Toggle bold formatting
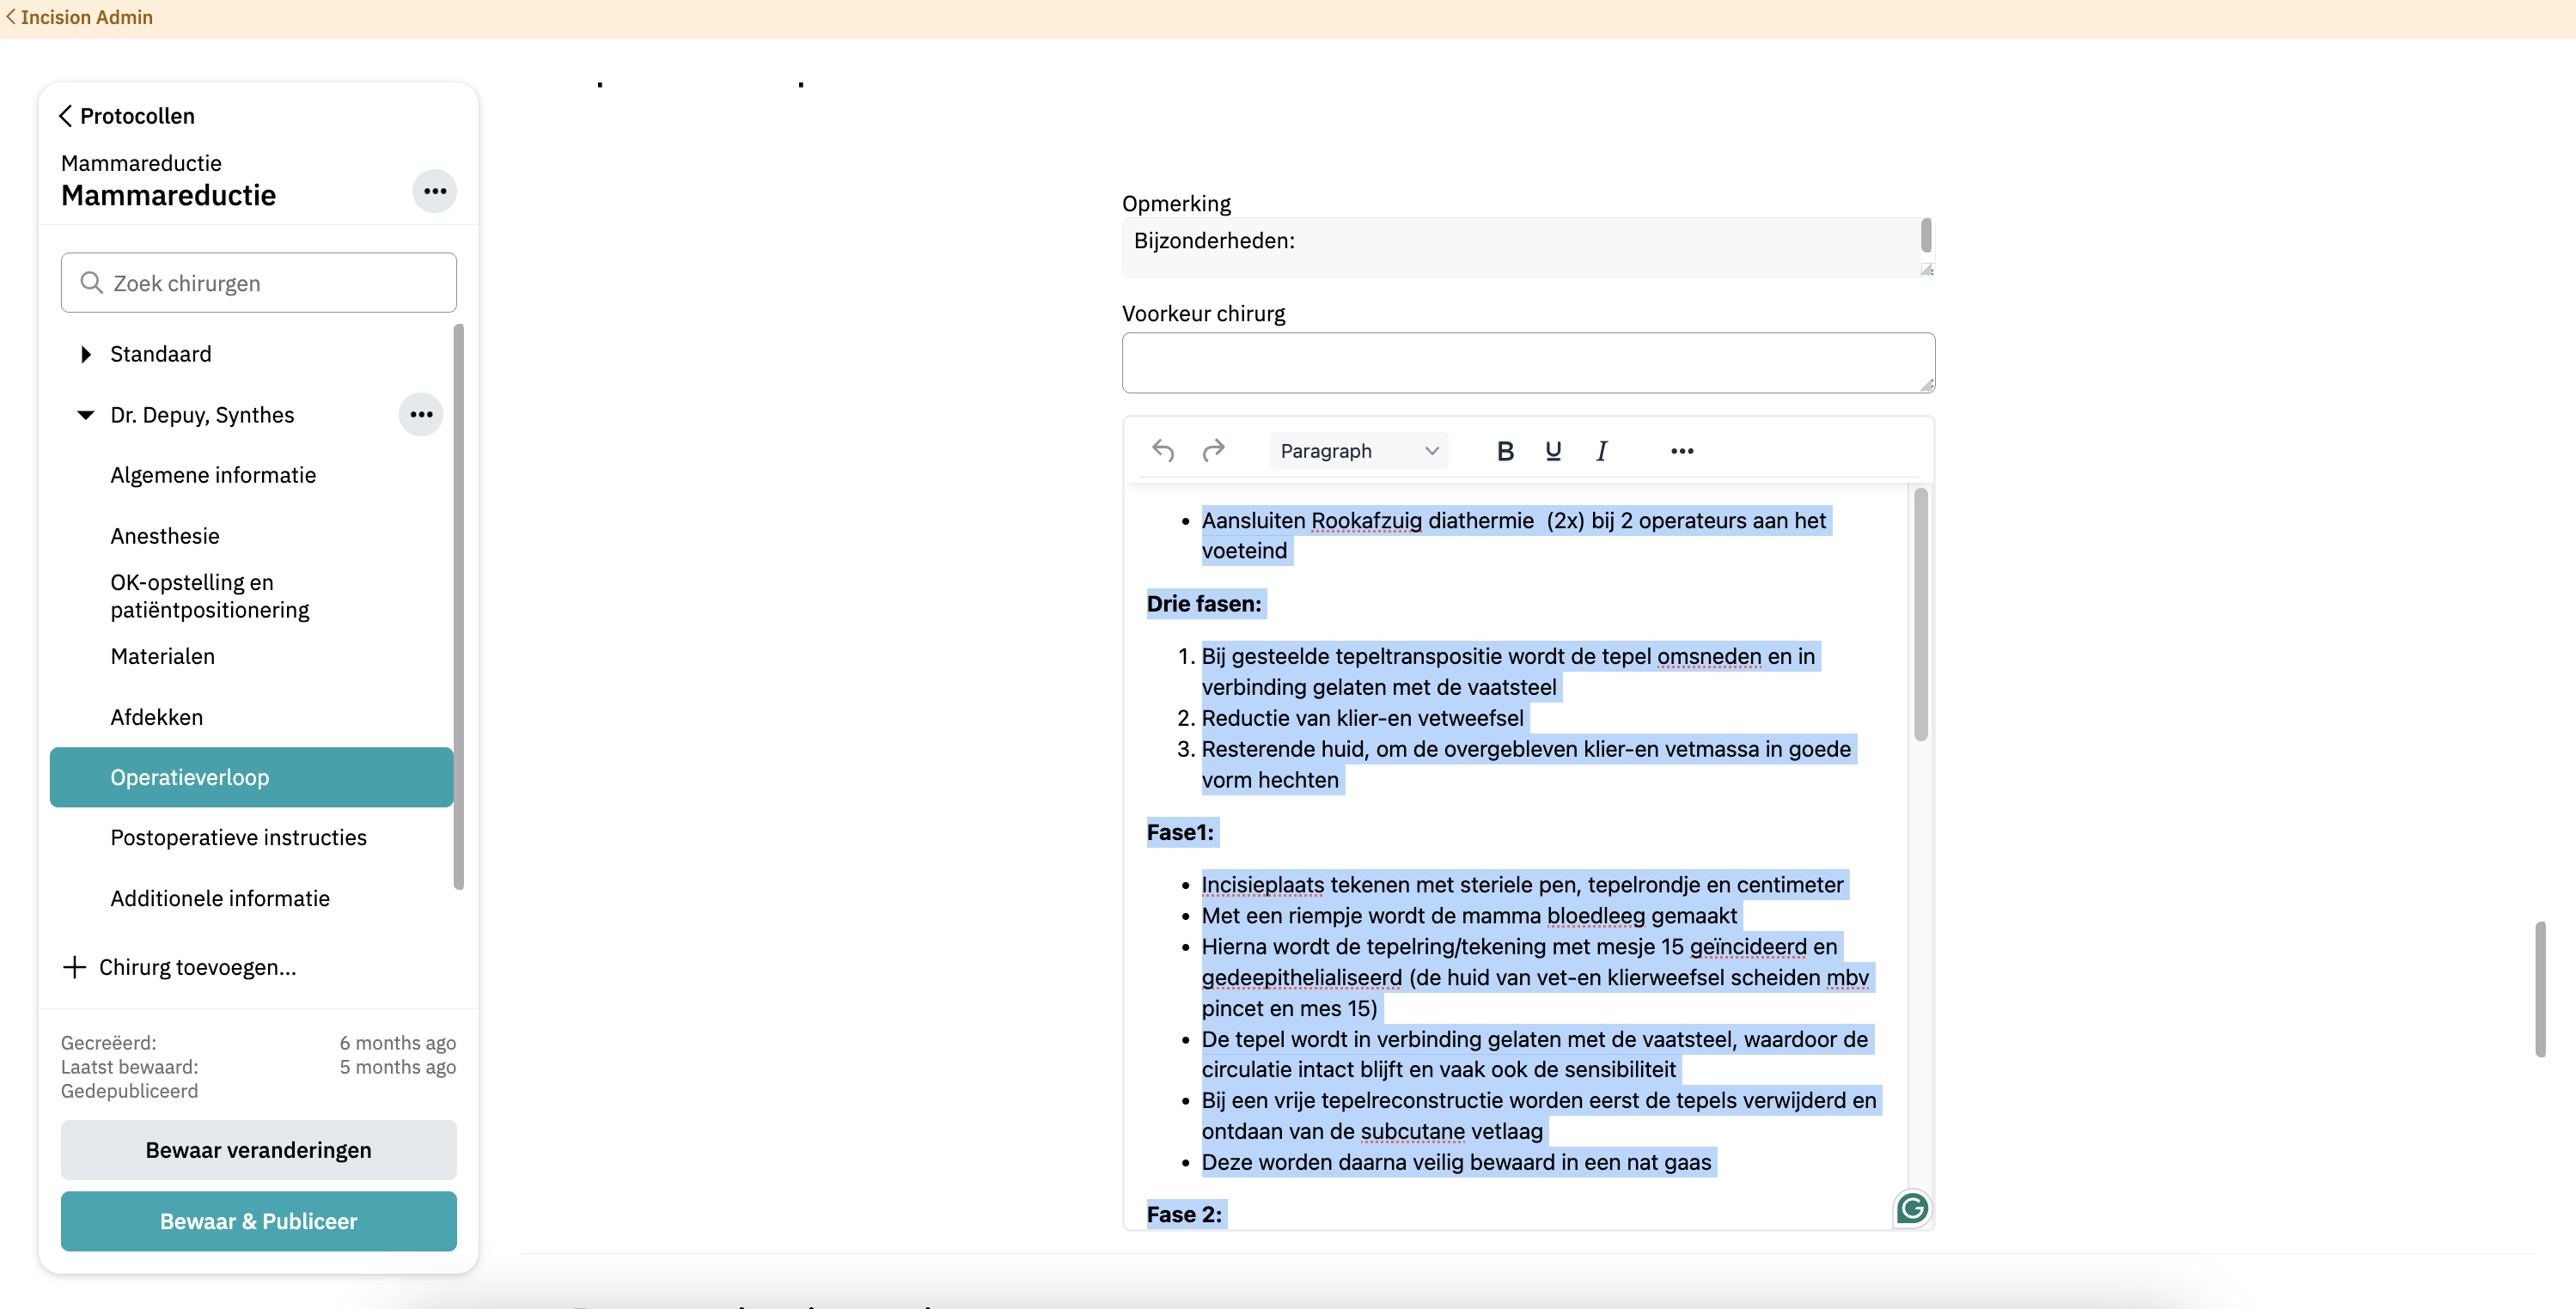 1505,451
